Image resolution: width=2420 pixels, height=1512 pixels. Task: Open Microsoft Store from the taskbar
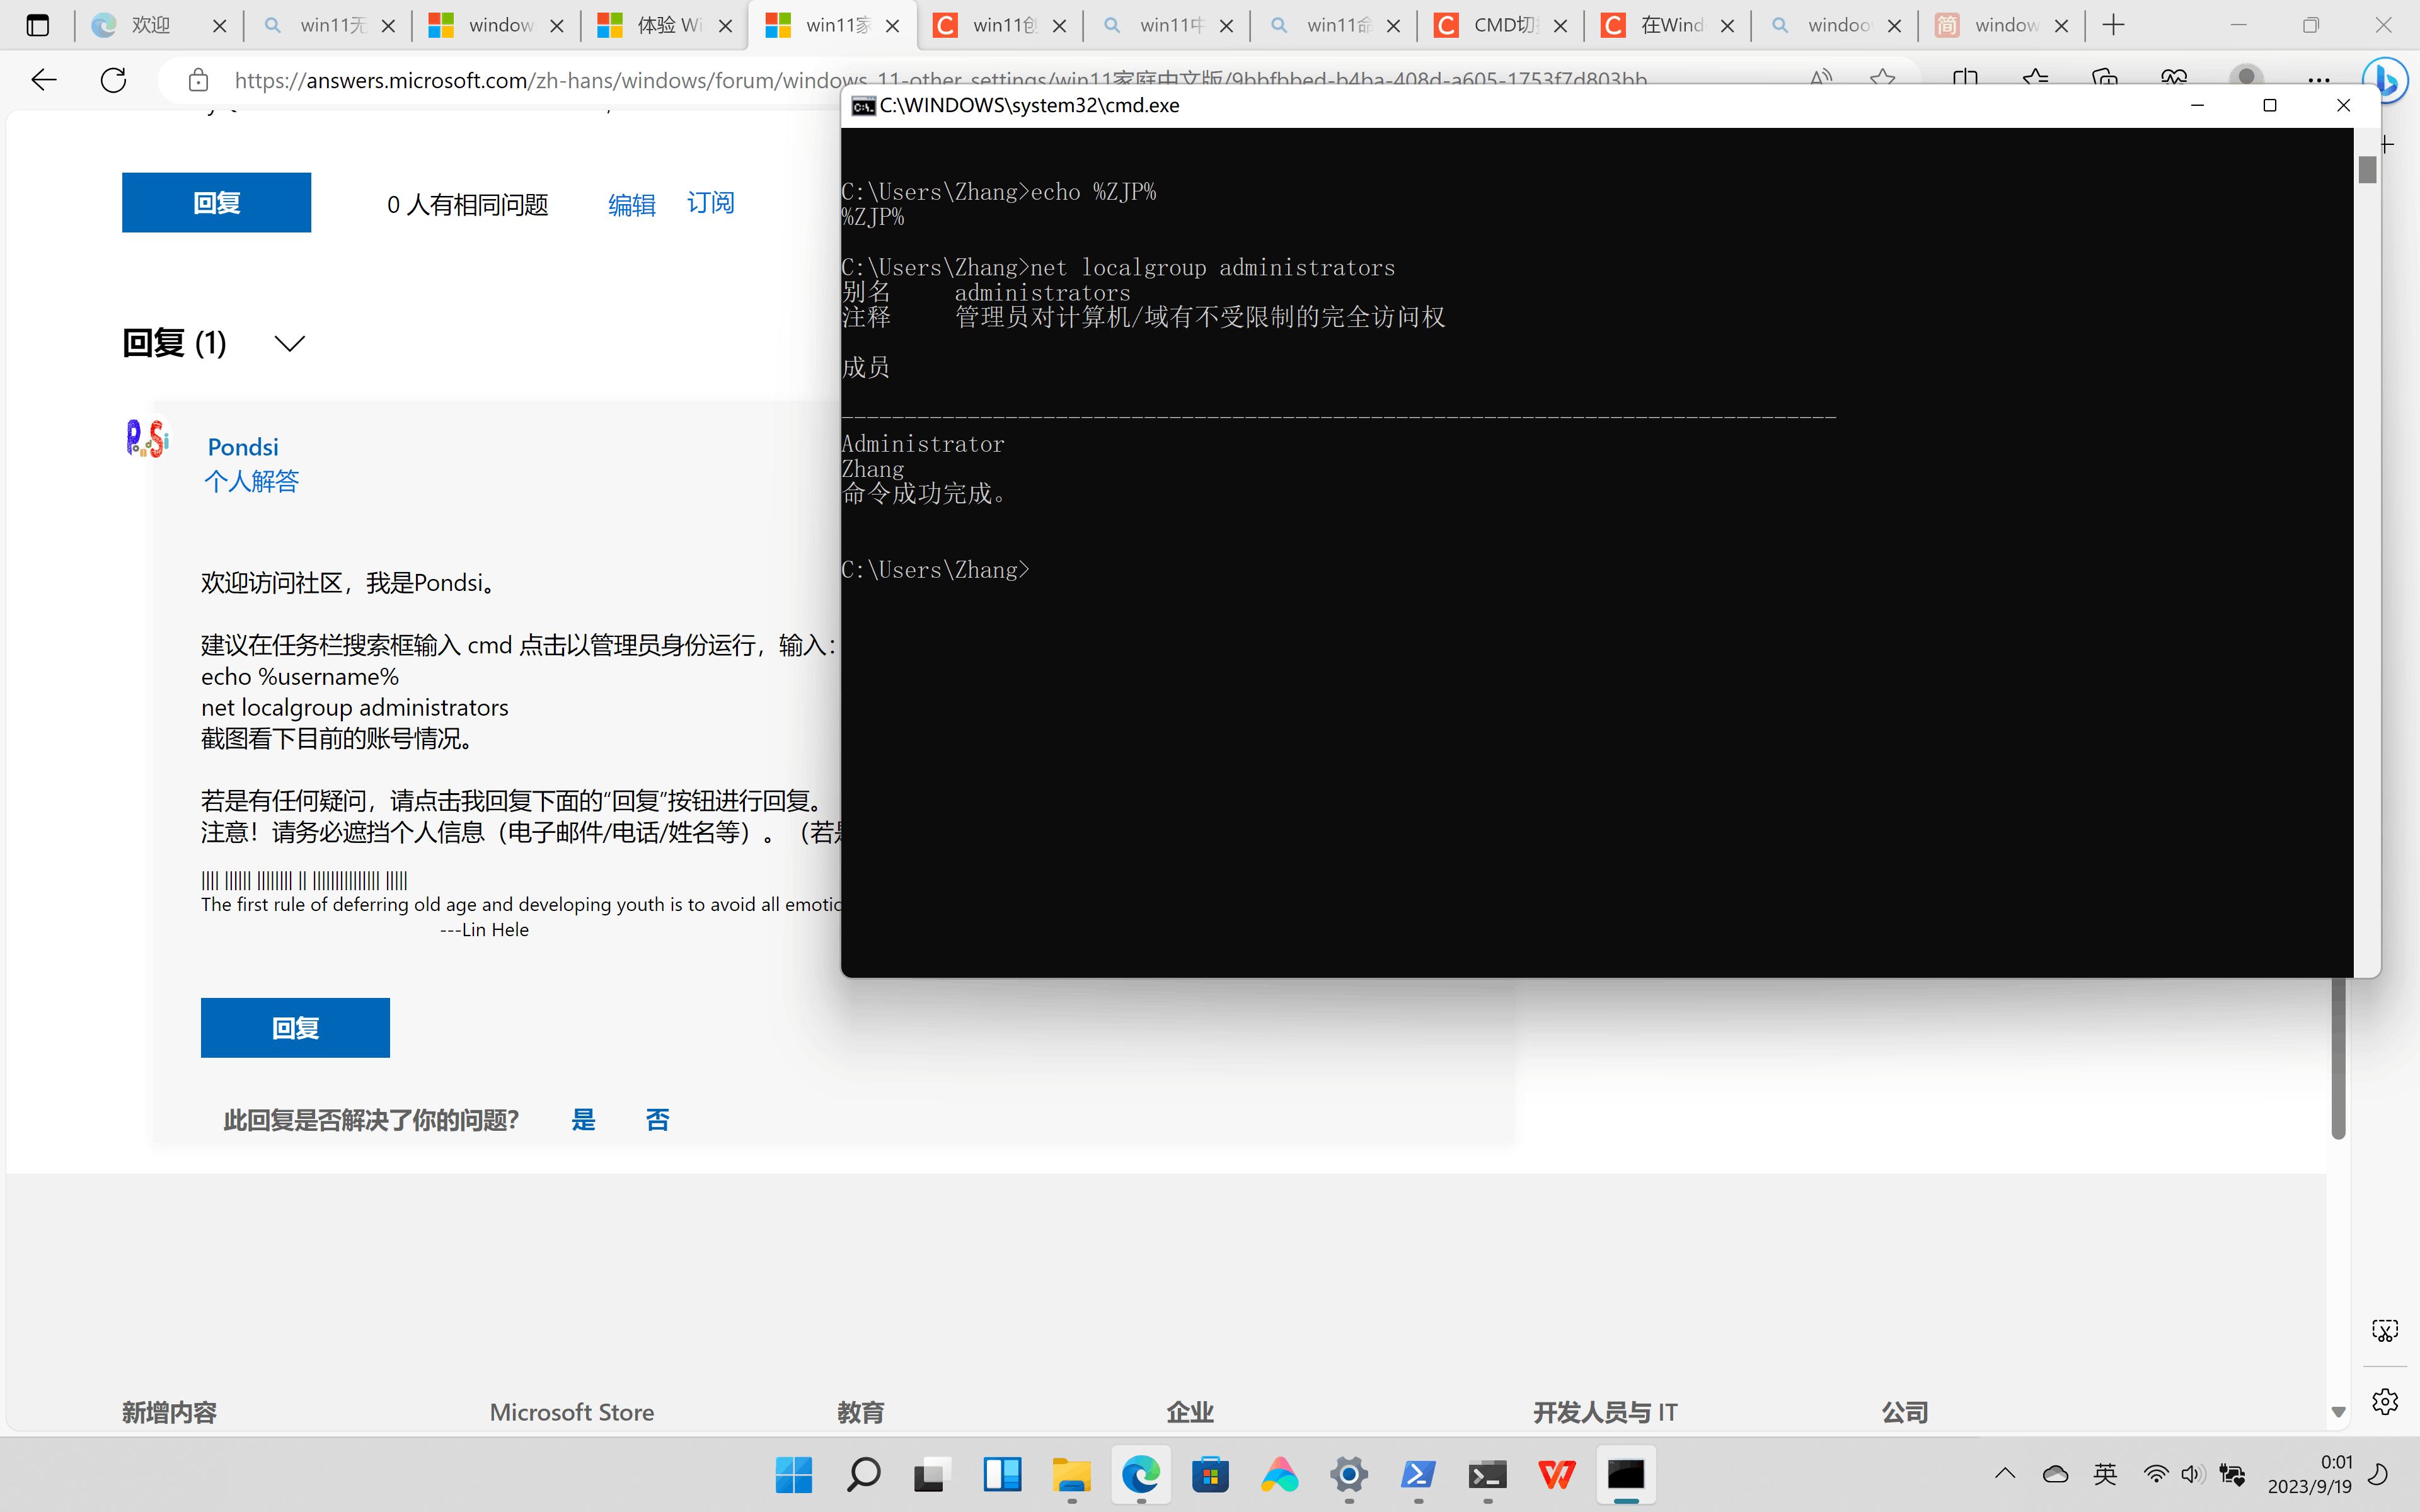1210,1475
